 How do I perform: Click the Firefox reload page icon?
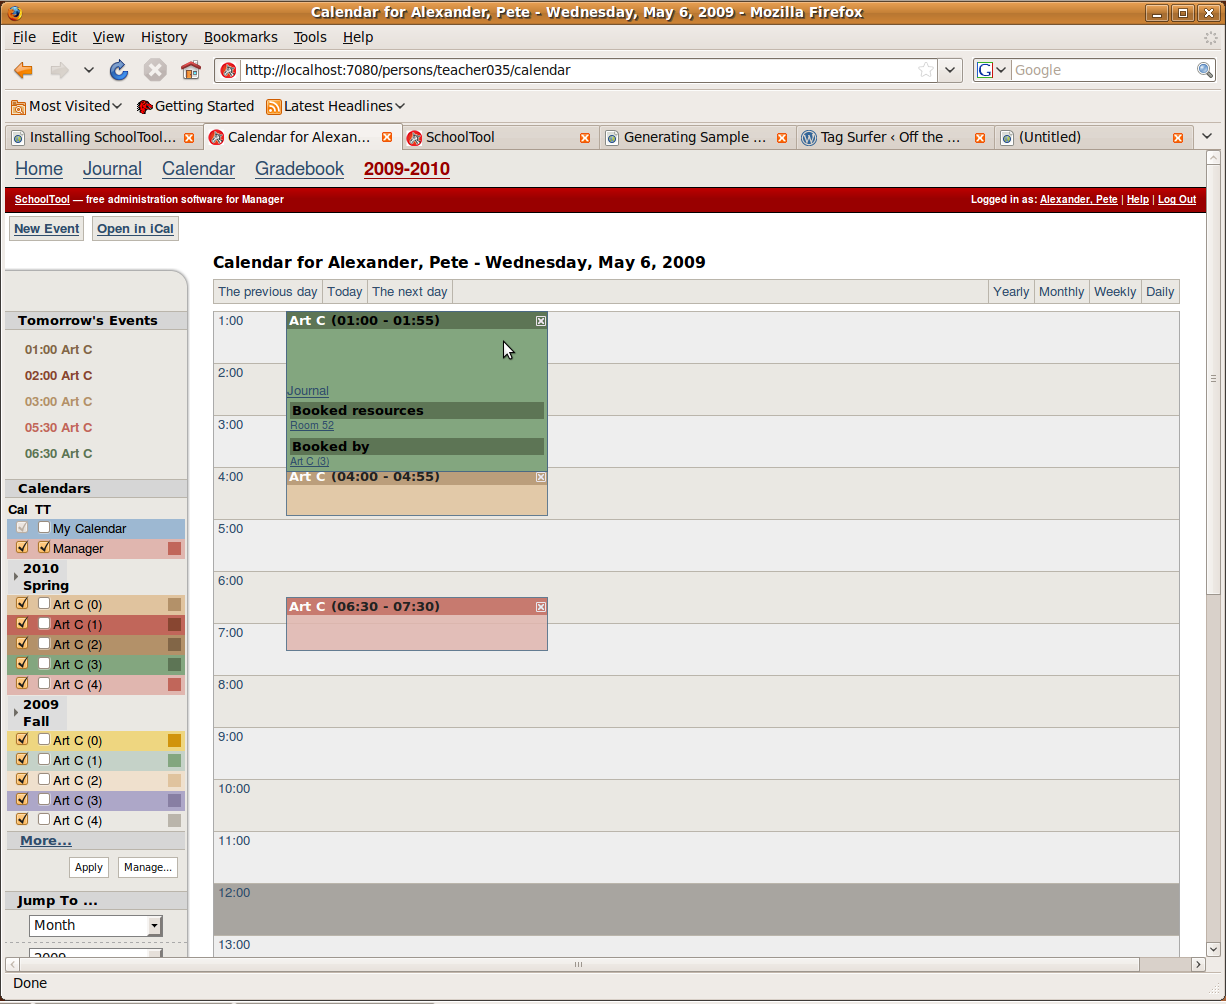point(119,70)
